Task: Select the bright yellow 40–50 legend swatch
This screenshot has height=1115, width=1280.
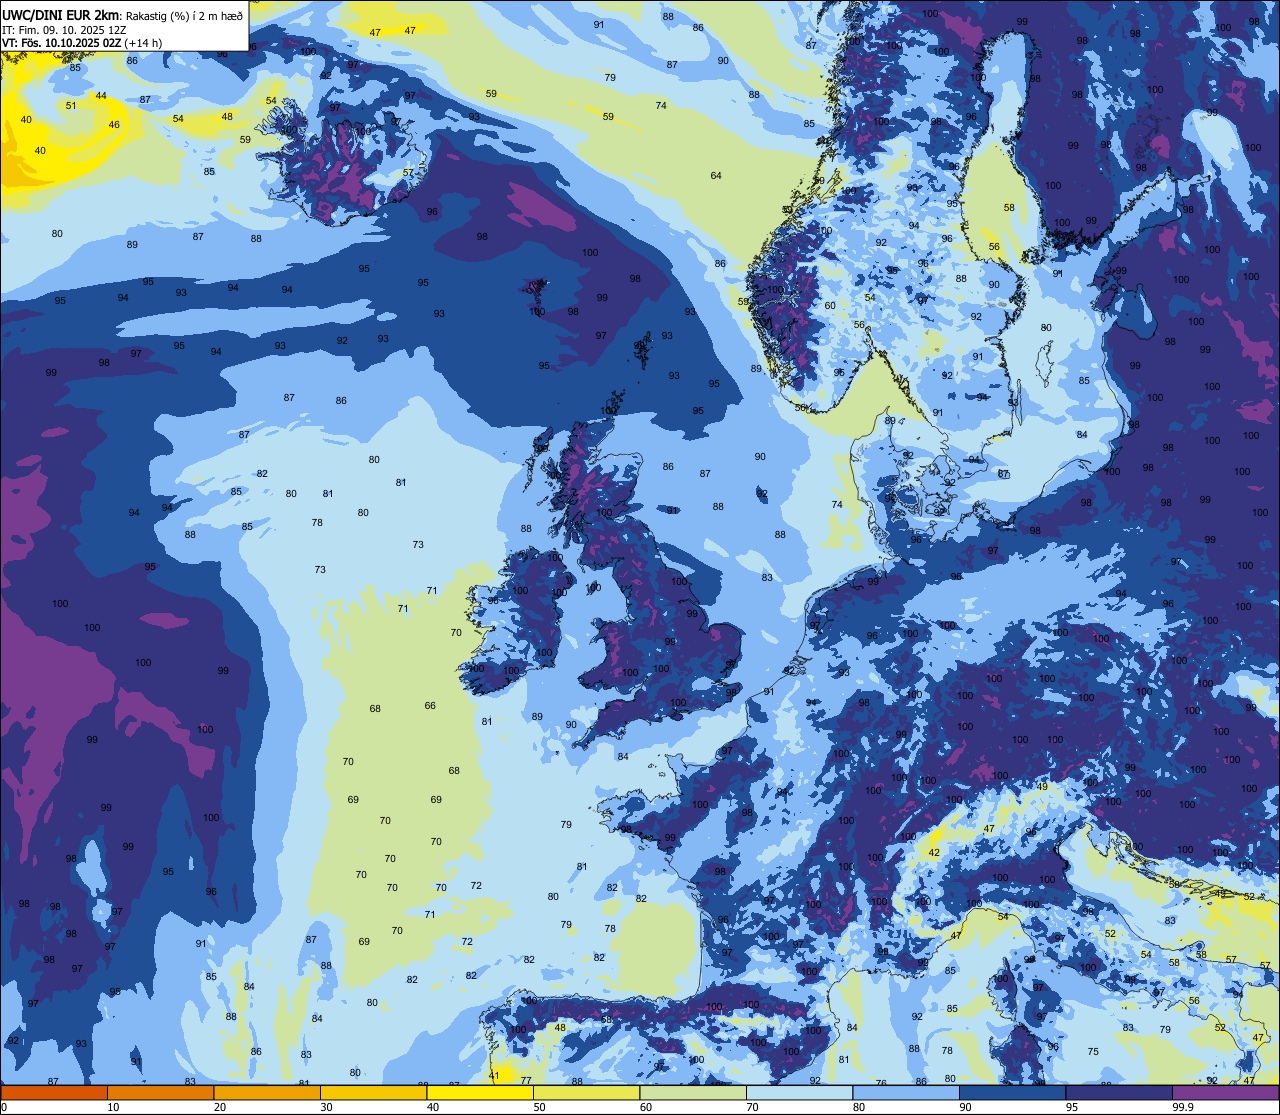Action: point(480,1092)
